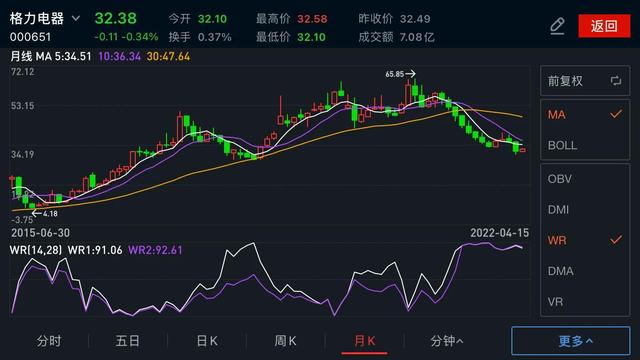This screenshot has height=360, width=640.
Task: Select the DMI sub-indicator
Action: [585, 209]
